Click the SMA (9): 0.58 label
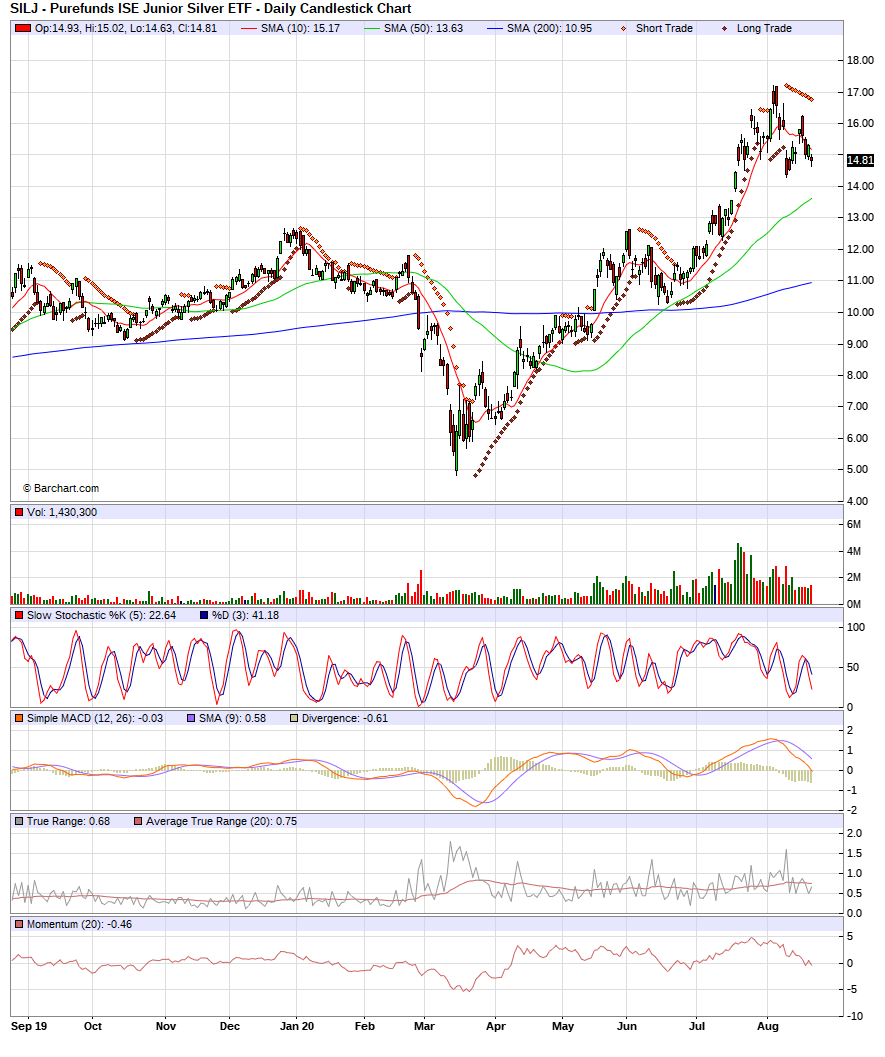Viewport: 885px width, 1057px height. [x=233, y=719]
